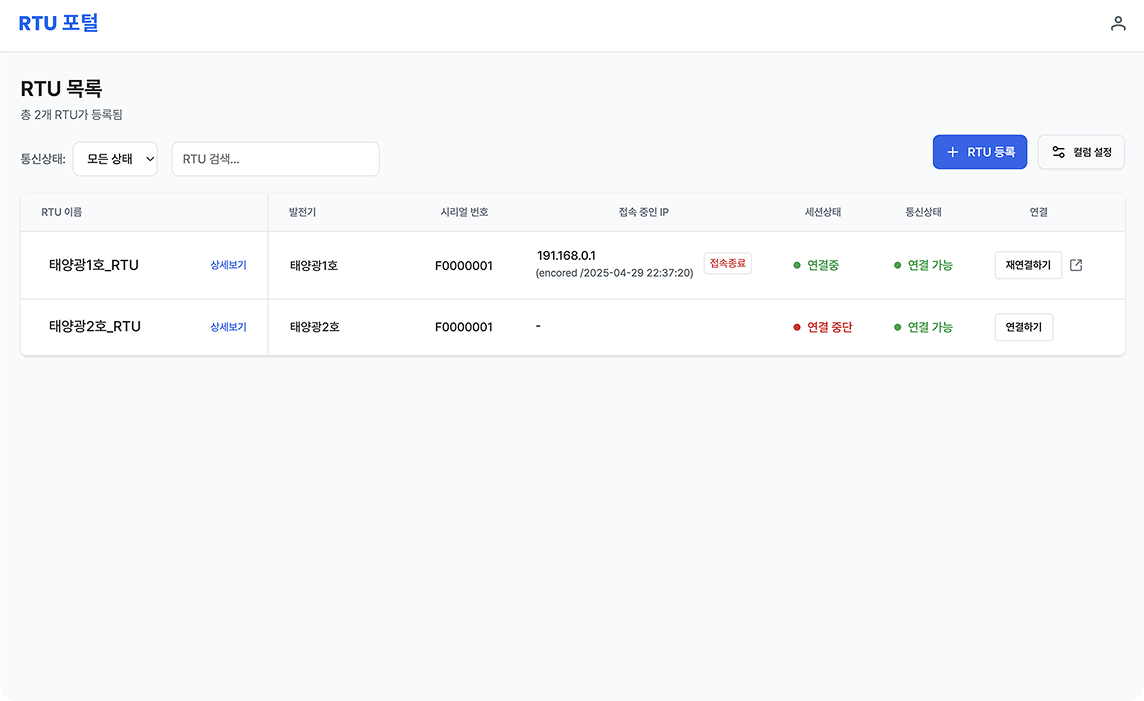Click 연결하기 for 태양광2호_RTU
The height and width of the screenshot is (701, 1144).
pos(1024,327)
